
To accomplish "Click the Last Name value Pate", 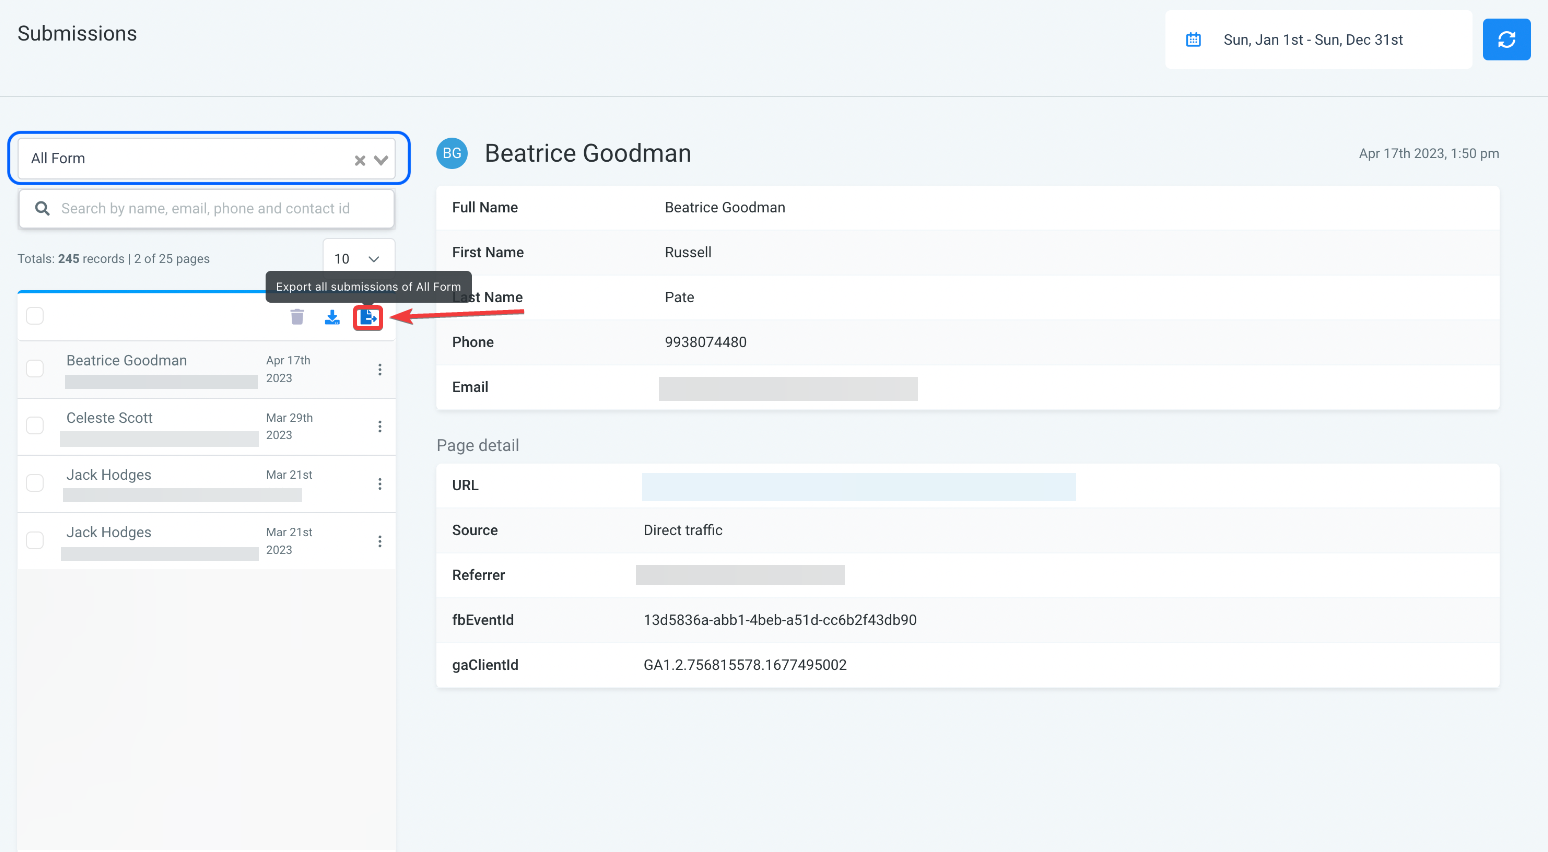I will point(679,297).
